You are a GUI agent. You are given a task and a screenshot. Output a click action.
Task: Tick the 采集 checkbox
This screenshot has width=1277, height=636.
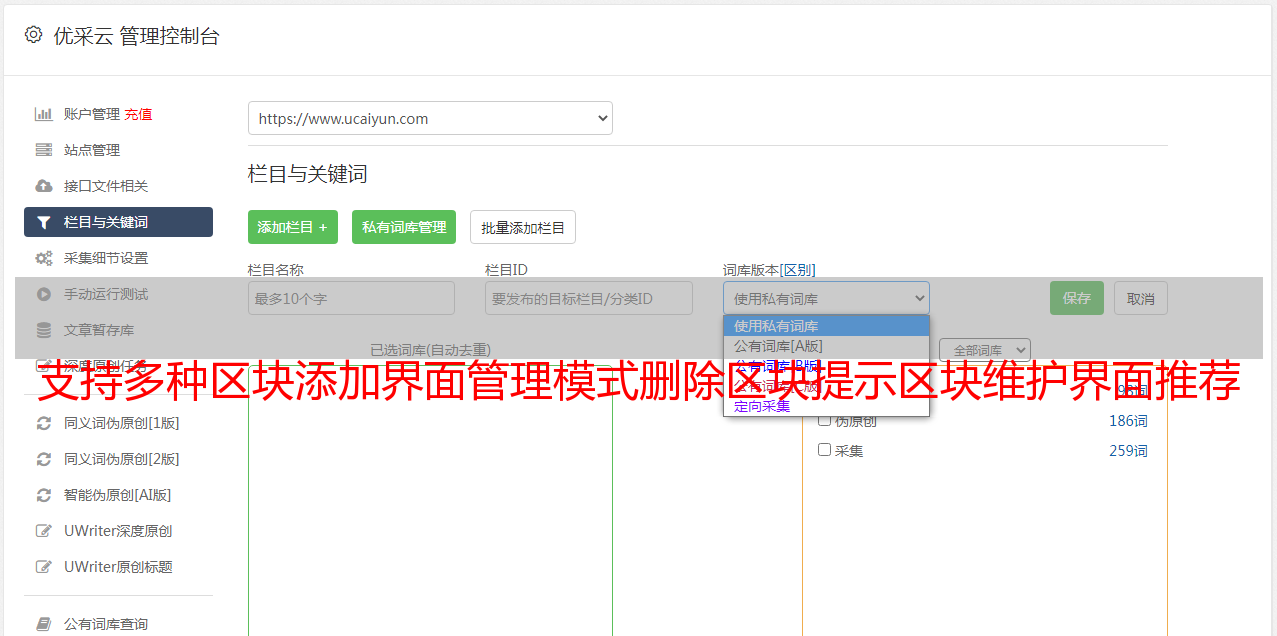[x=825, y=450]
